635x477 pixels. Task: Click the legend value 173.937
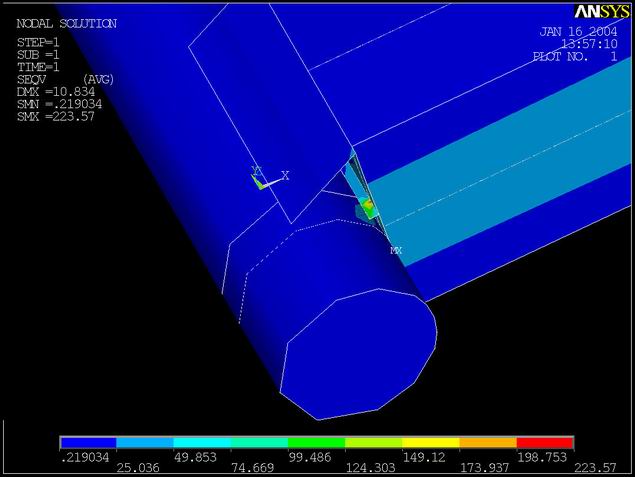(x=485, y=468)
